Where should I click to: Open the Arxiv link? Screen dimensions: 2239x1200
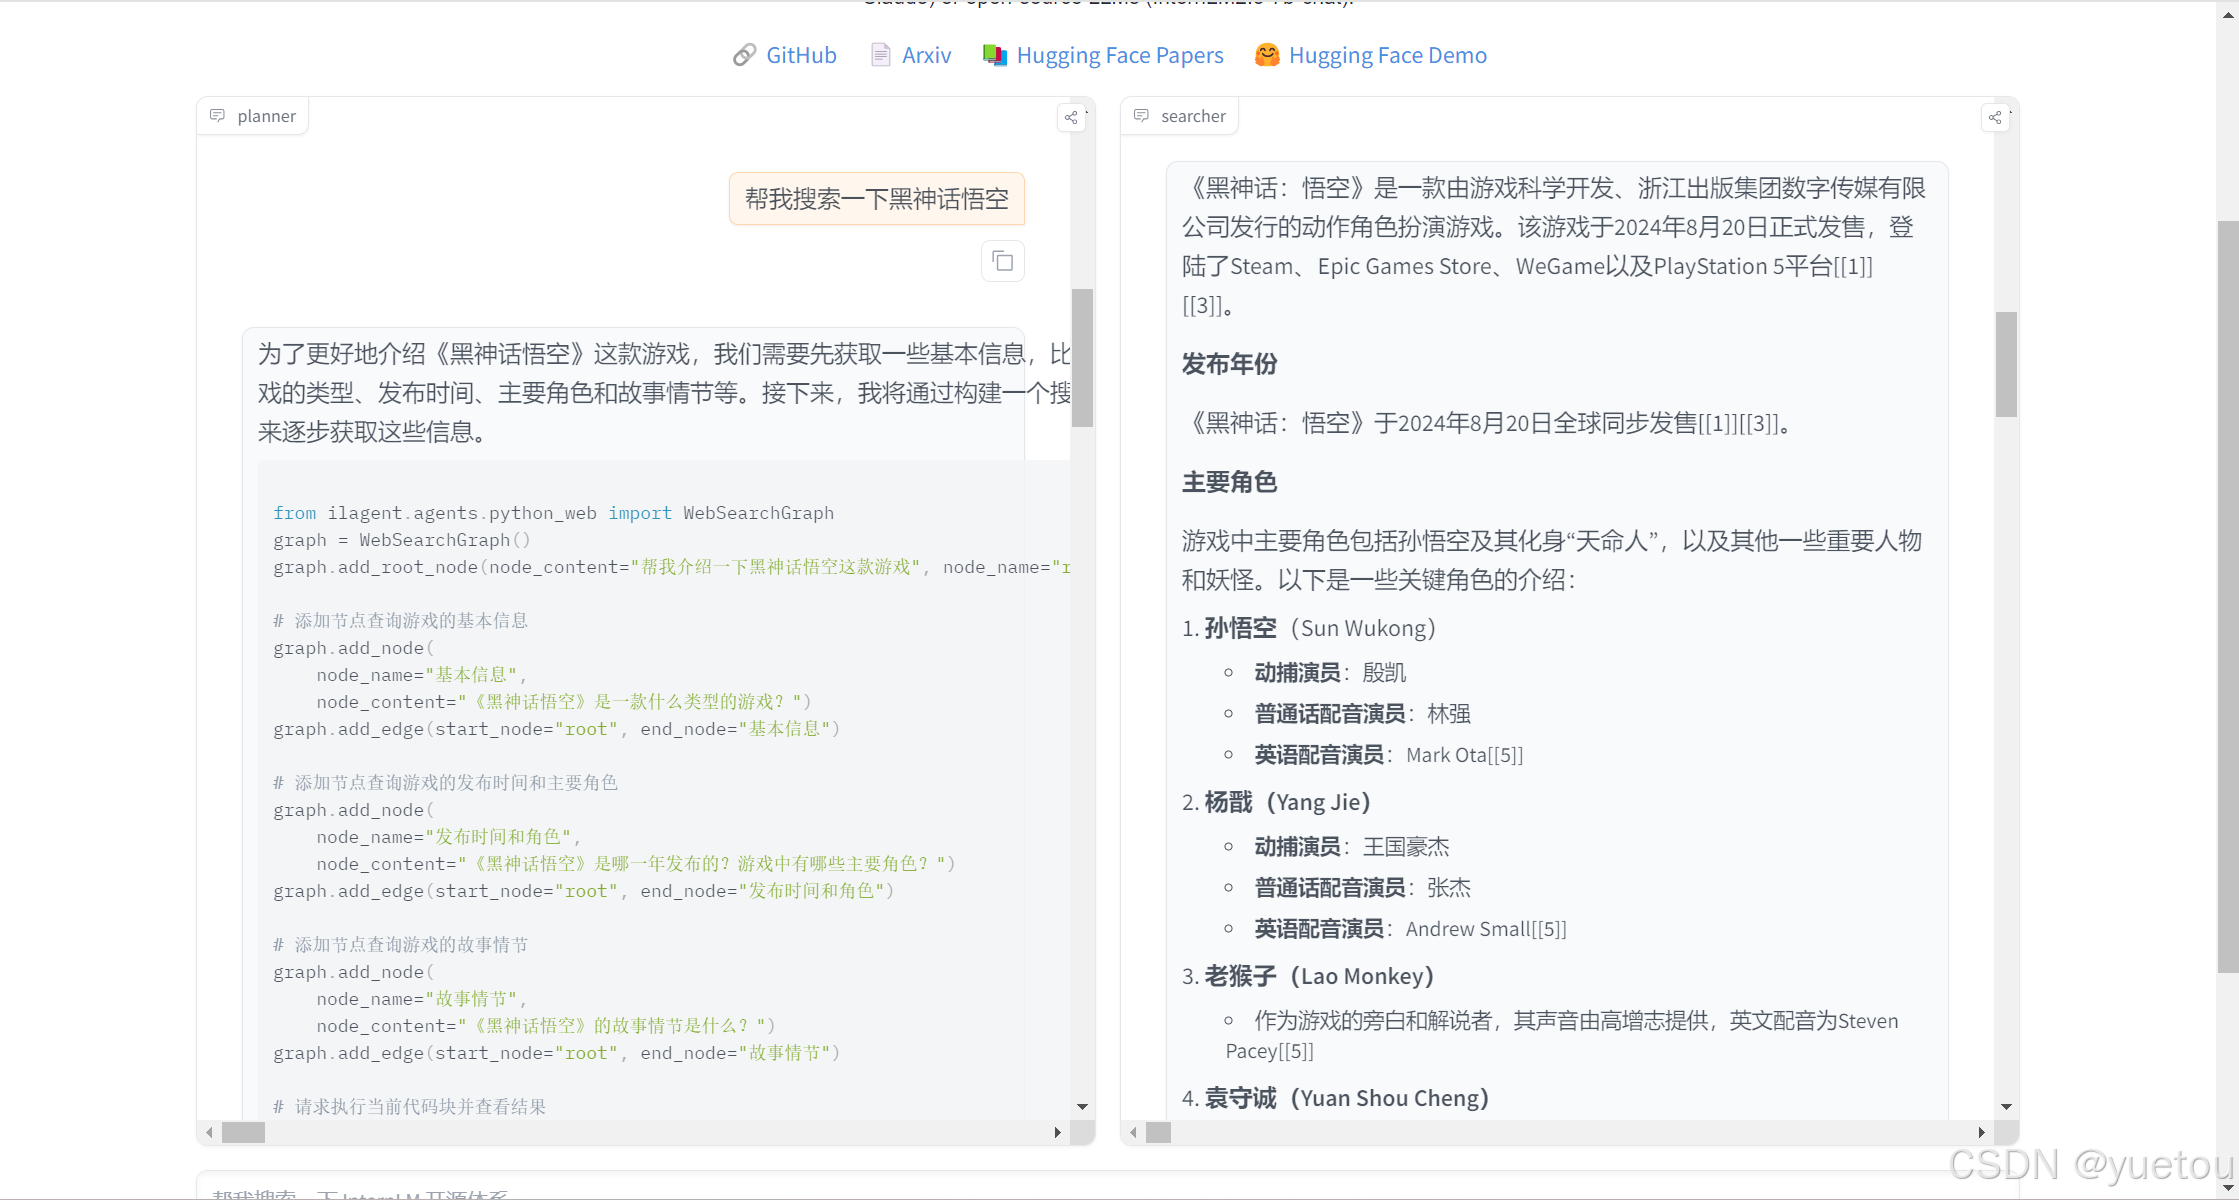click(x=926, y=55)
